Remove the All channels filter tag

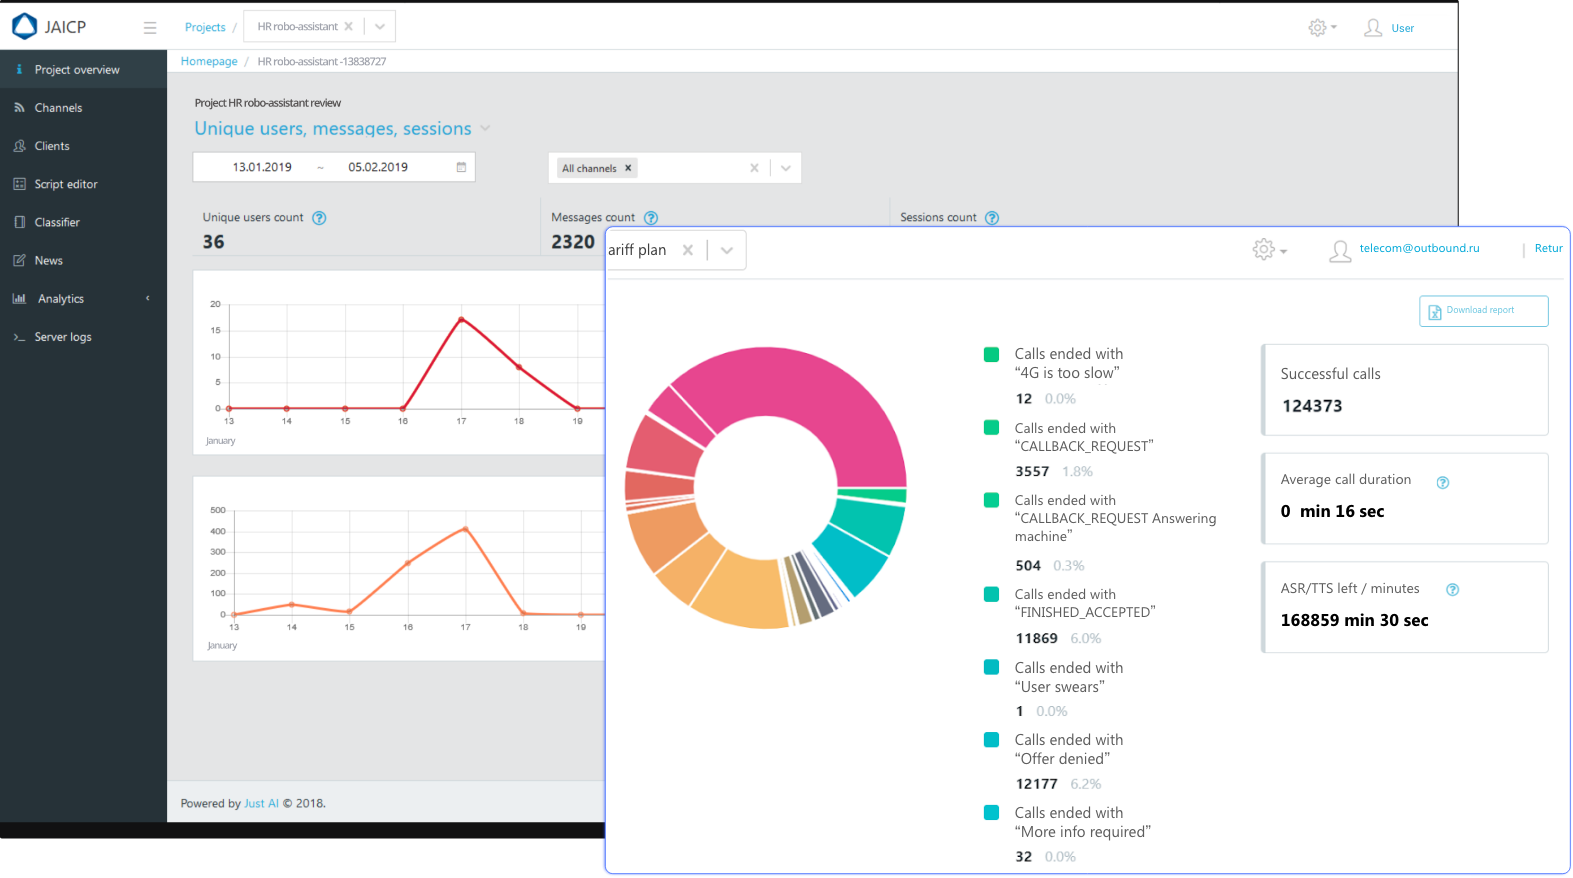coord(628,168)
